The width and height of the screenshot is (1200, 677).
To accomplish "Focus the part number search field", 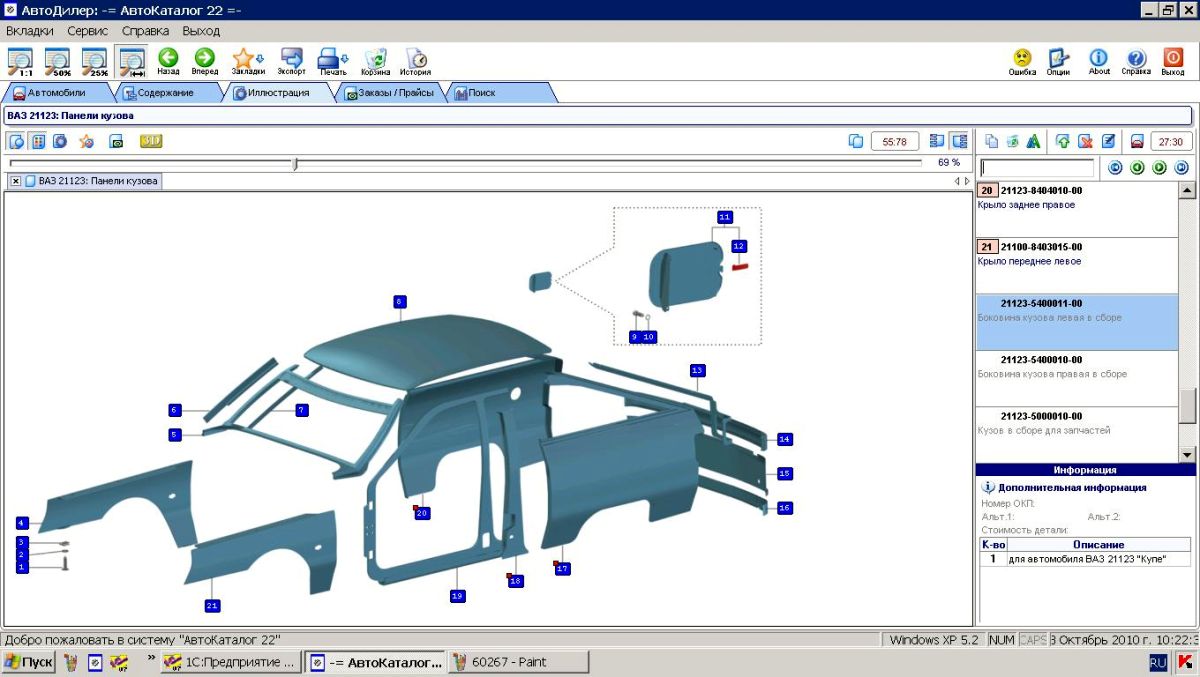I will coord(1037,168).
